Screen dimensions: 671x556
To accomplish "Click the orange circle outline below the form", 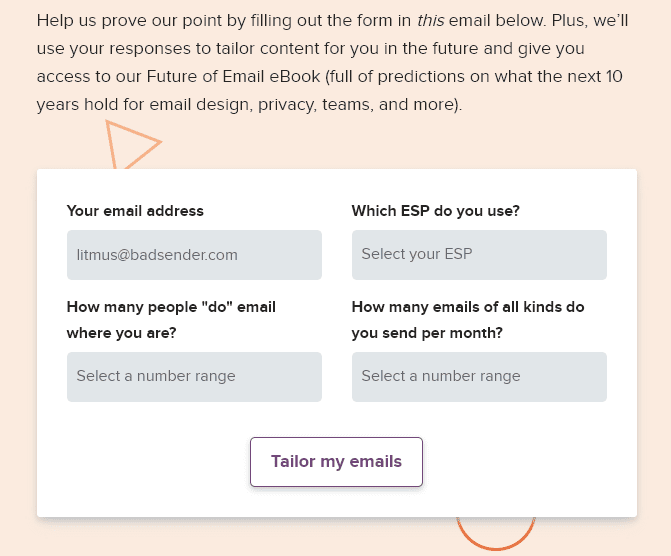I will point(496,533).
